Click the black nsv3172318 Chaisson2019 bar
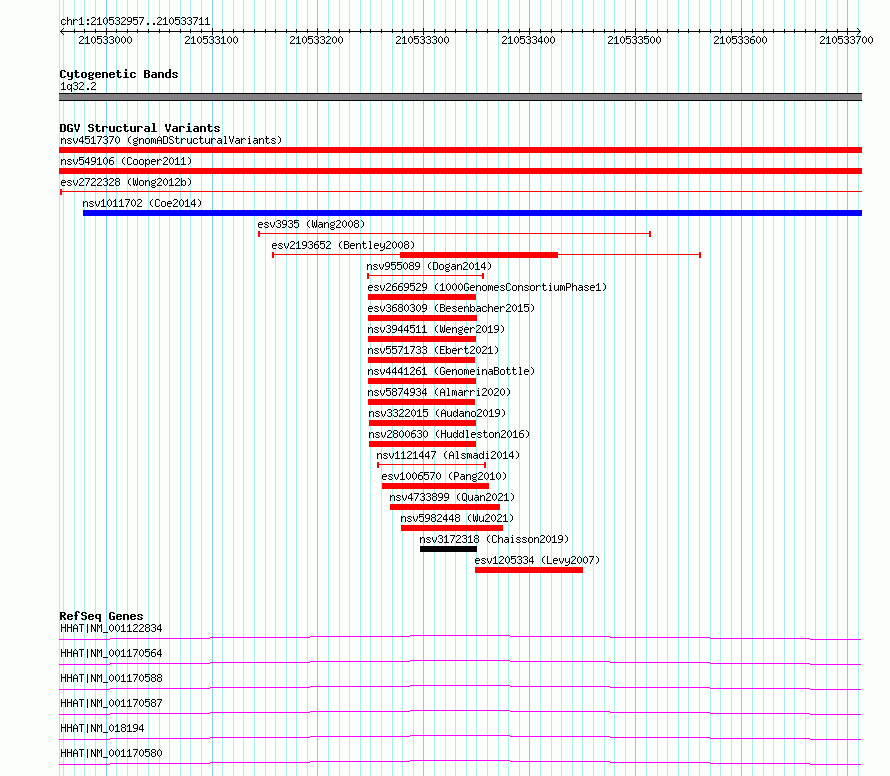 click(448, 549)
